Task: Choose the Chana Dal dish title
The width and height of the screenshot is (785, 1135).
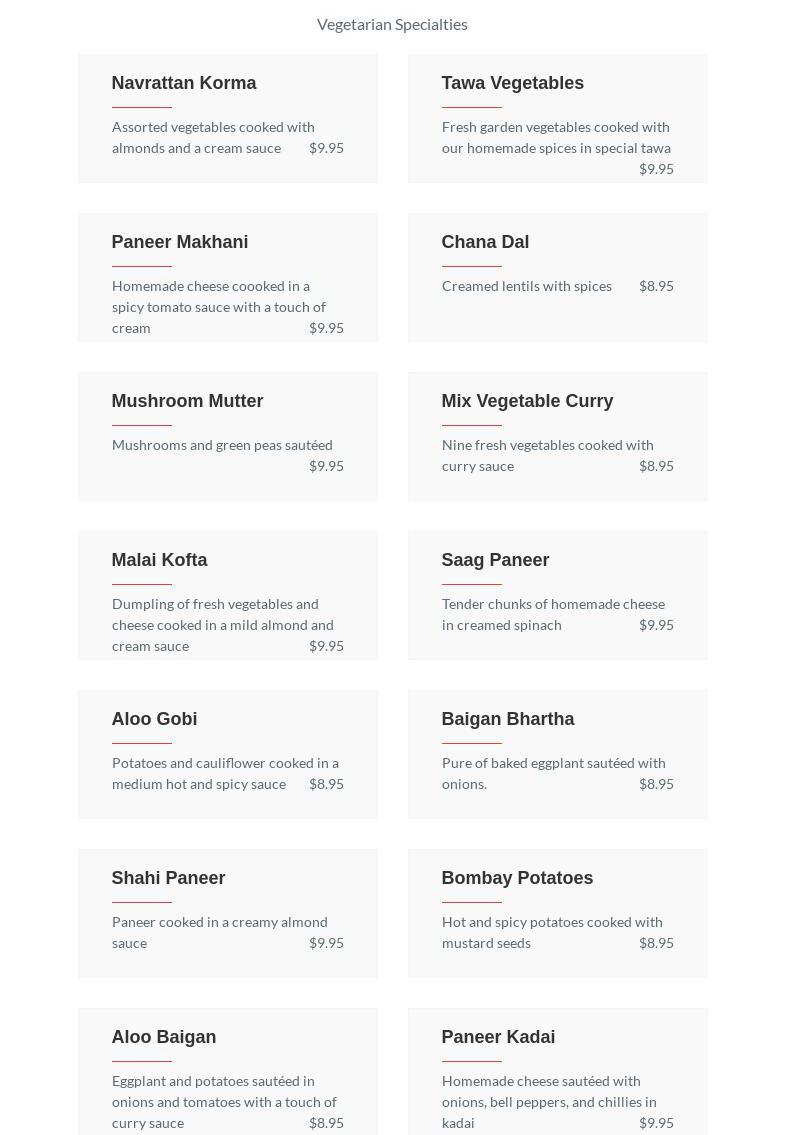Action: 485,242
